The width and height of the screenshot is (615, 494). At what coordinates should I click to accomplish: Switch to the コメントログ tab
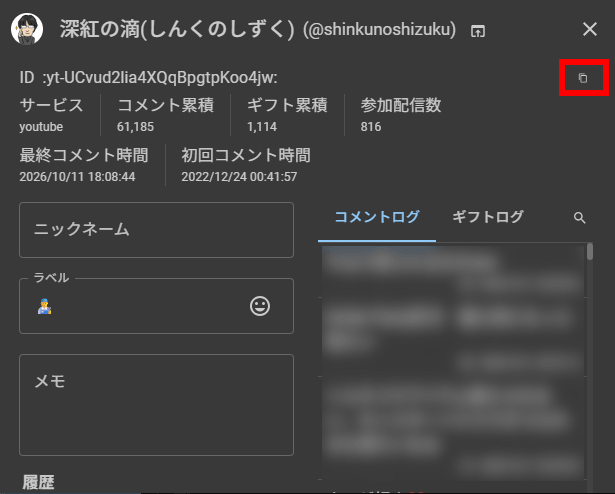(x=377, y=217)
